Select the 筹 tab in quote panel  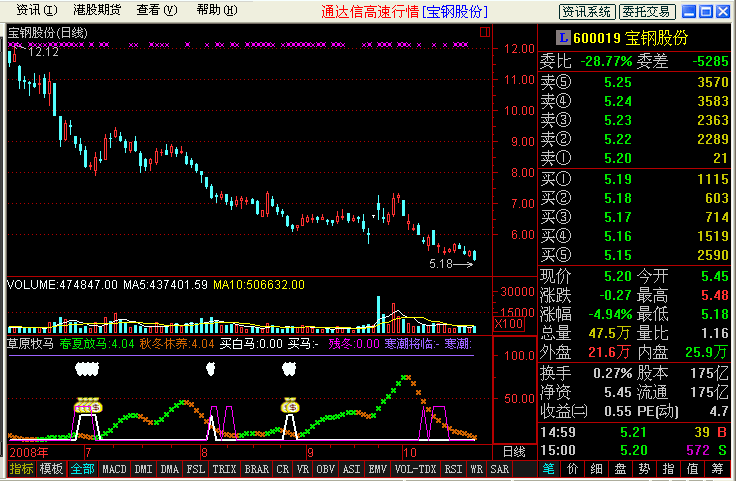717,469
